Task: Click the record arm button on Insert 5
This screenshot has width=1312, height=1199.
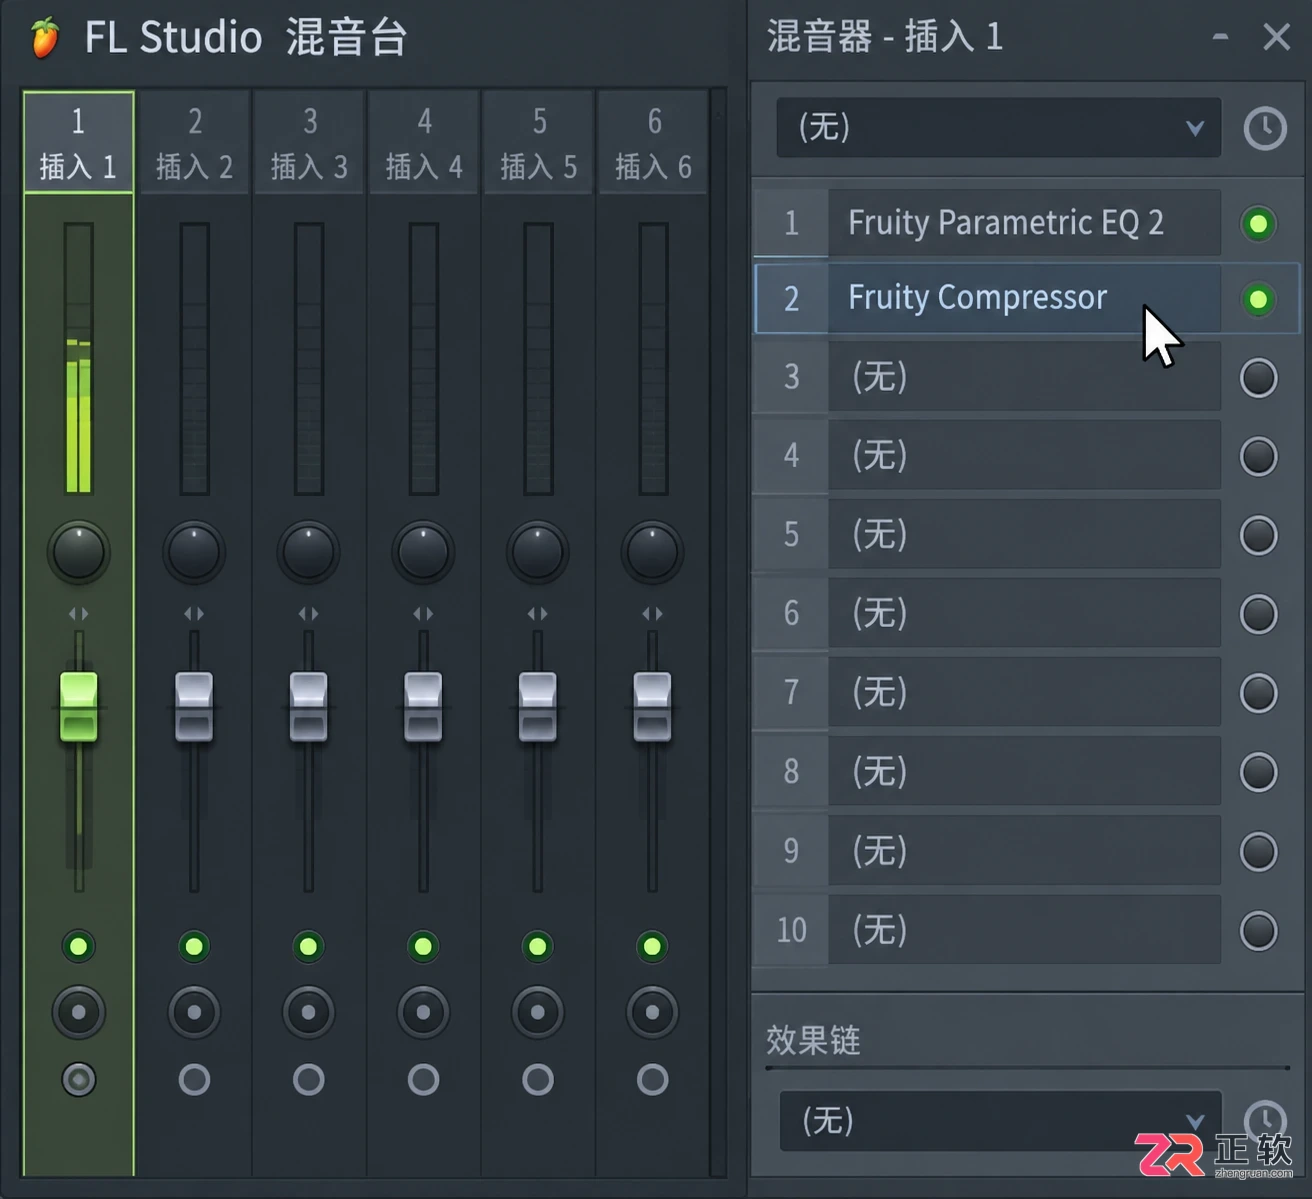Action: 537,1012
